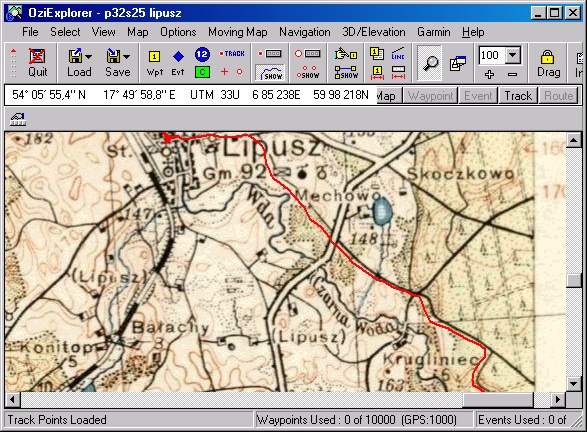
Task: Click the vertical scrollbar down arrow
Action: pyautogui.click(x=574, y=384)
